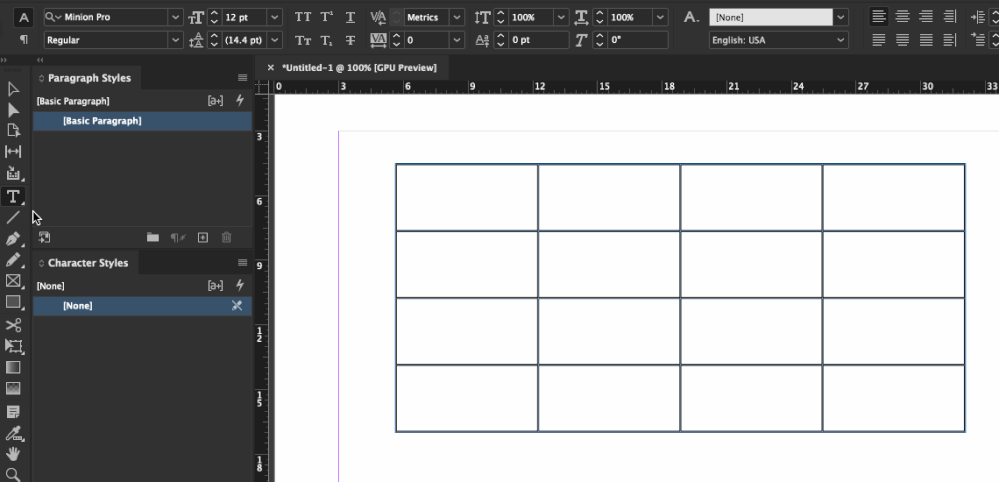Select the Direct Selection tool

pyautogui.click(x=13, y=110)
